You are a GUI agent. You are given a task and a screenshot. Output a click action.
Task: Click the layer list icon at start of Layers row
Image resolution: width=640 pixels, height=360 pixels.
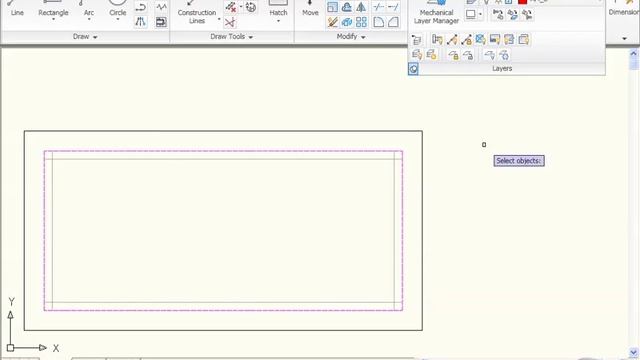[x=416, y=40]
